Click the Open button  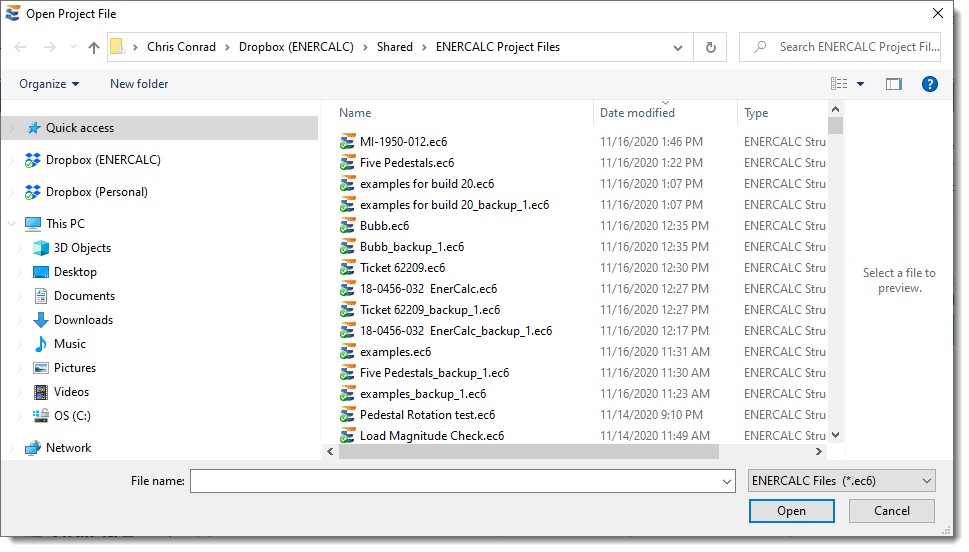791,511
